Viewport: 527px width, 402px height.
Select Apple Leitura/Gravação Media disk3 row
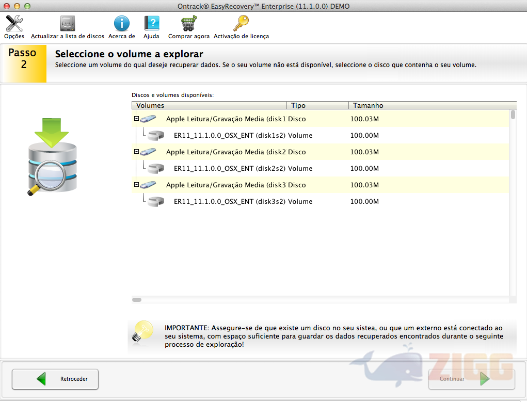[321, 185]
